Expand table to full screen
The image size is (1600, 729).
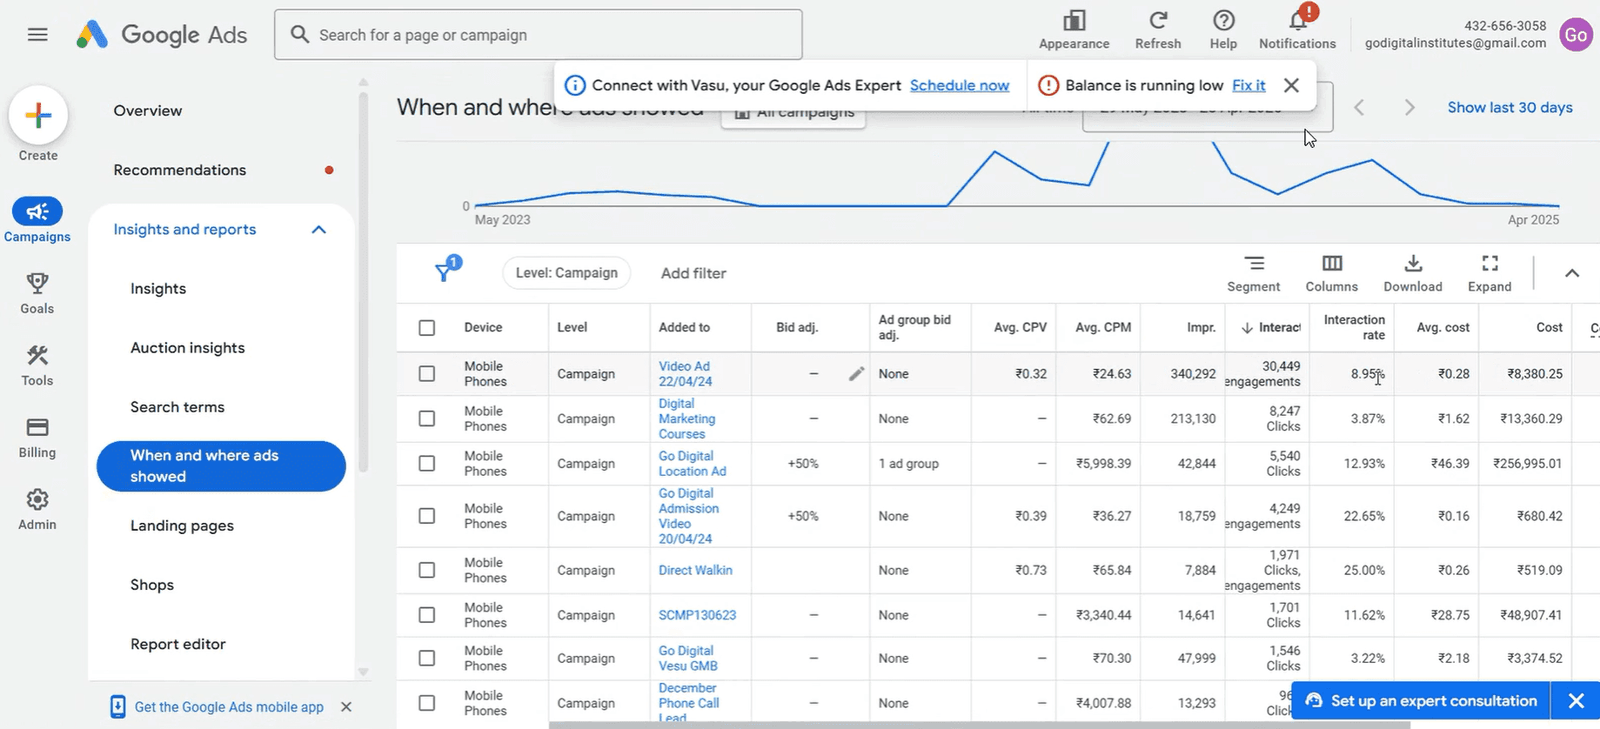point(1489,264)
